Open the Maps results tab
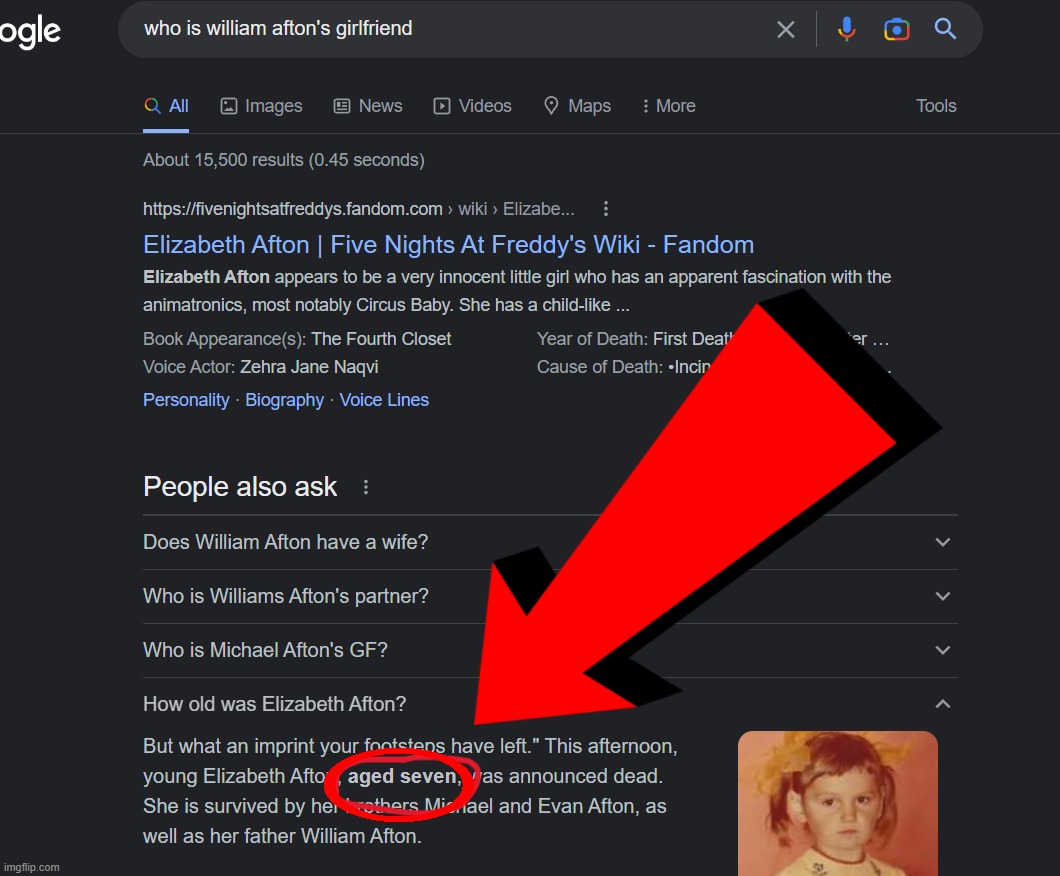This screenshot has height=876, width=1060. pyautogui.click(x=577, y=106)
